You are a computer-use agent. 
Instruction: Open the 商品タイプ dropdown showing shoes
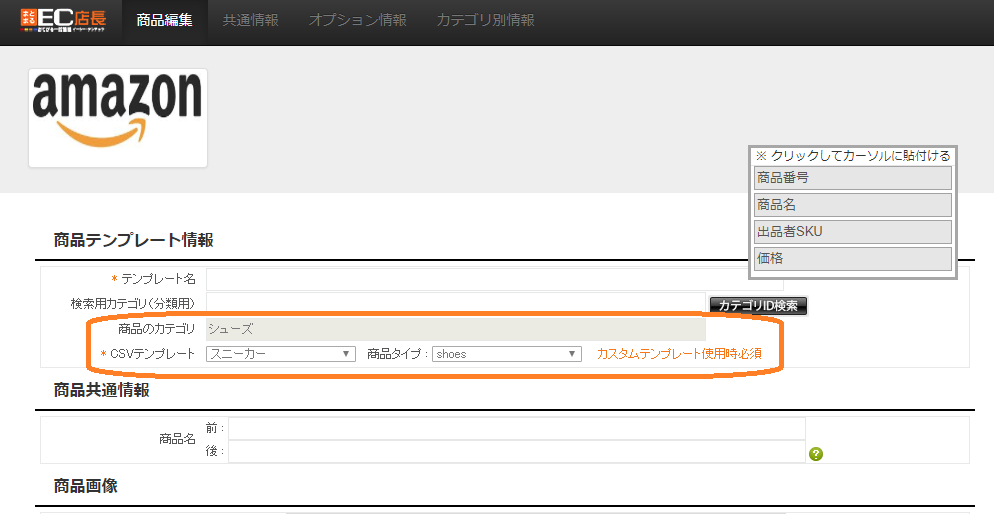click(507, 354)
